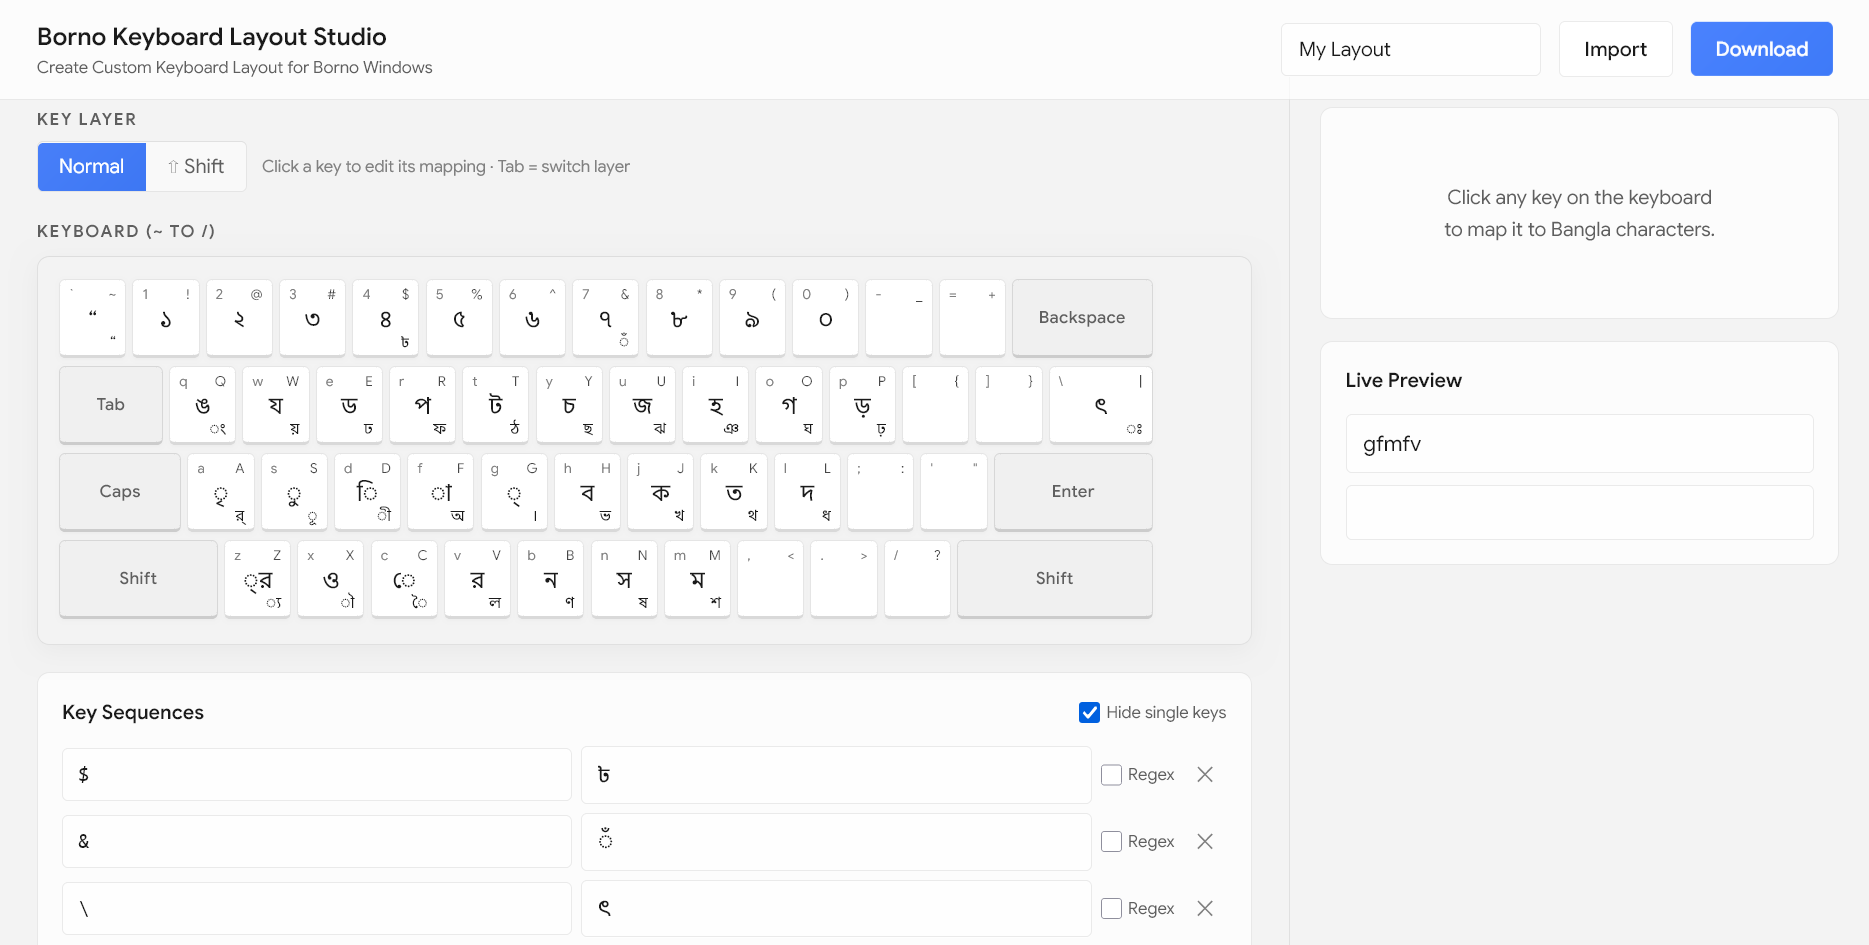Image resolution: width=1869 pixels, height=945 pixels.
Task: Select the h key mapped to ব
Action: point(588,492)
